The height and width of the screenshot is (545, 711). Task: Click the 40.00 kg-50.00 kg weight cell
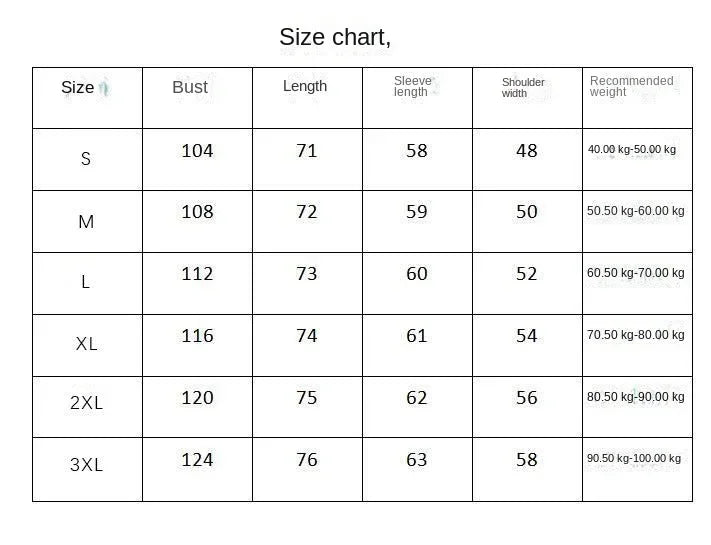tap(632, 150)
